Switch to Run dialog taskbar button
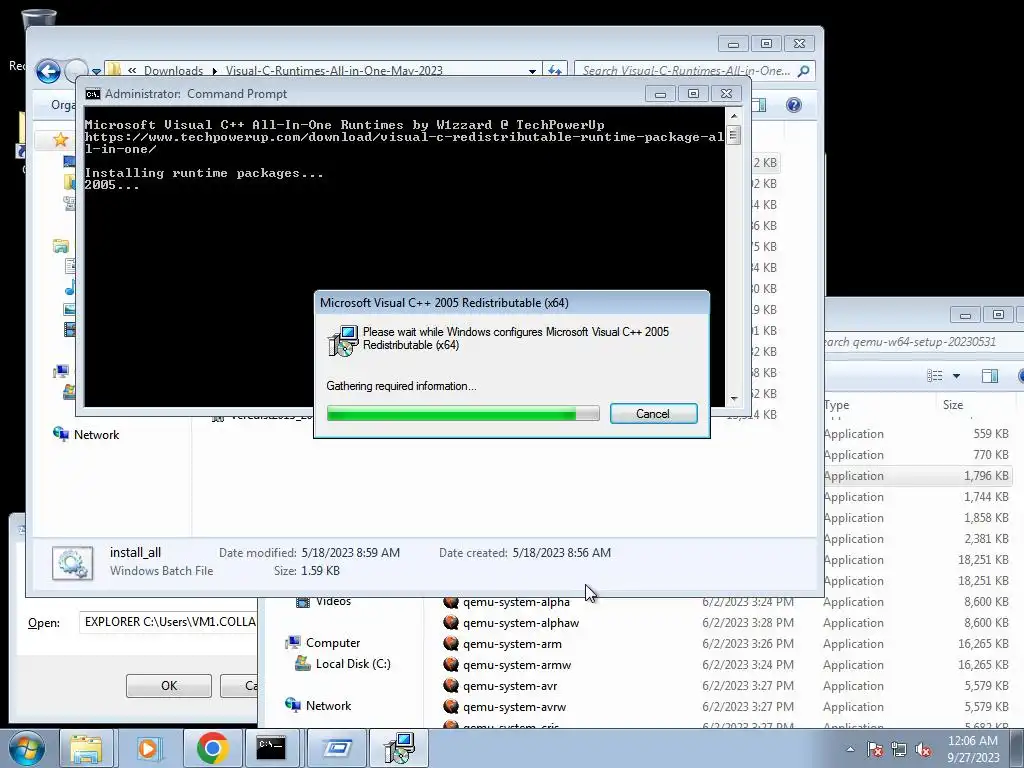This screenshot has width=1024, height=768. [x=337, y=748]
